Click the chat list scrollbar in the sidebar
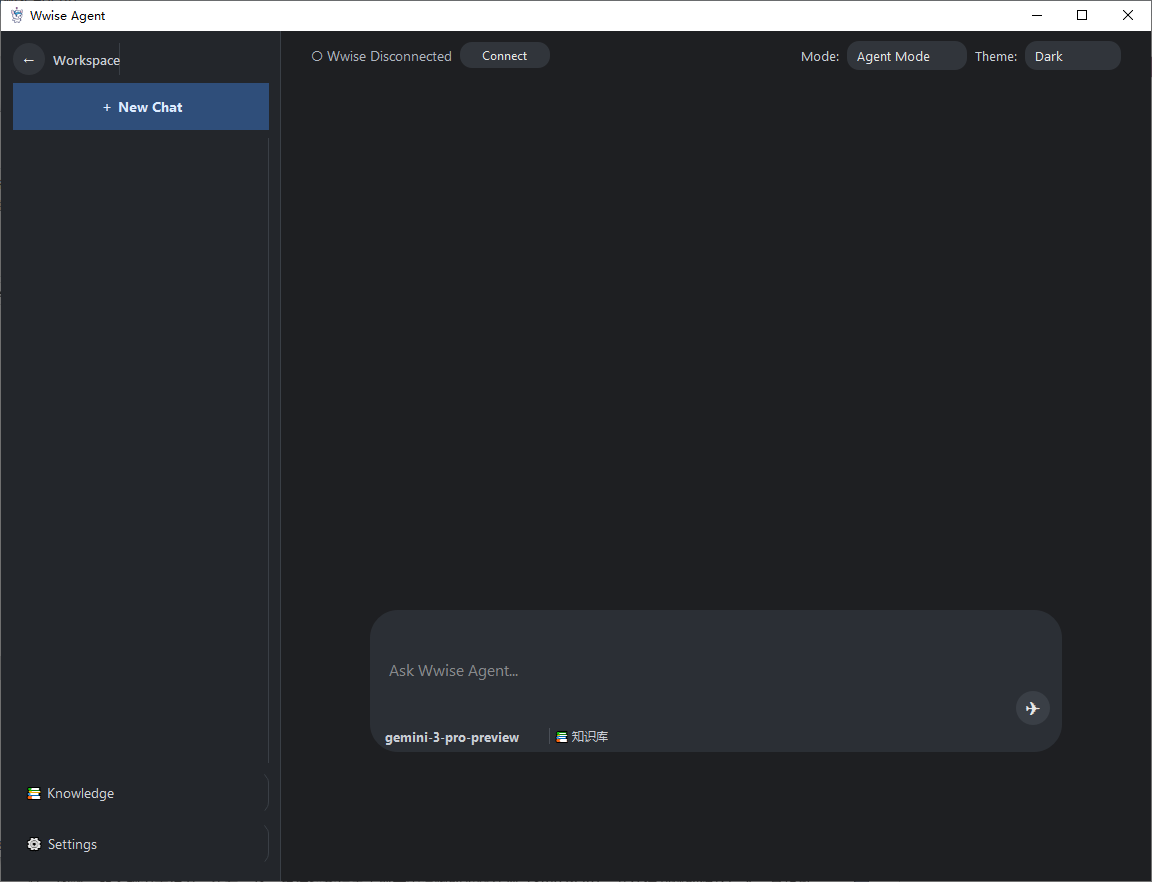This screenshot has width=1152, height=882. [x=269, y=450]
